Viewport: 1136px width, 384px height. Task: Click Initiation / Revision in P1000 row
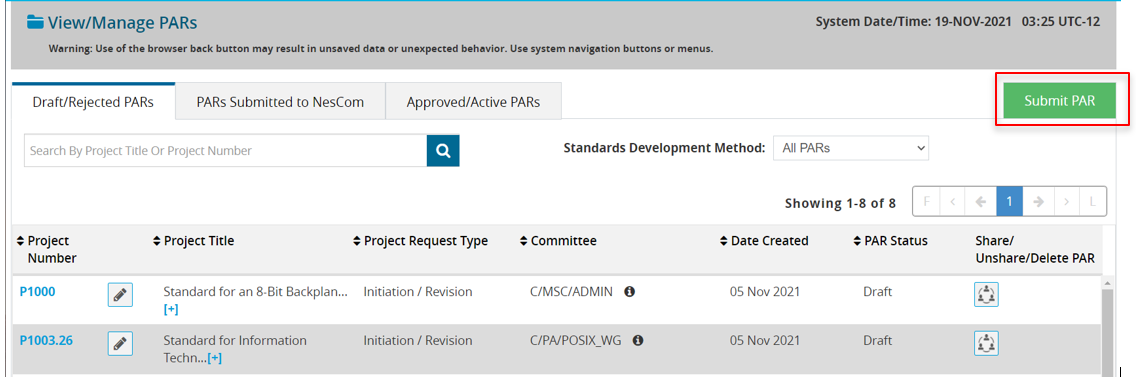(418, 292)
